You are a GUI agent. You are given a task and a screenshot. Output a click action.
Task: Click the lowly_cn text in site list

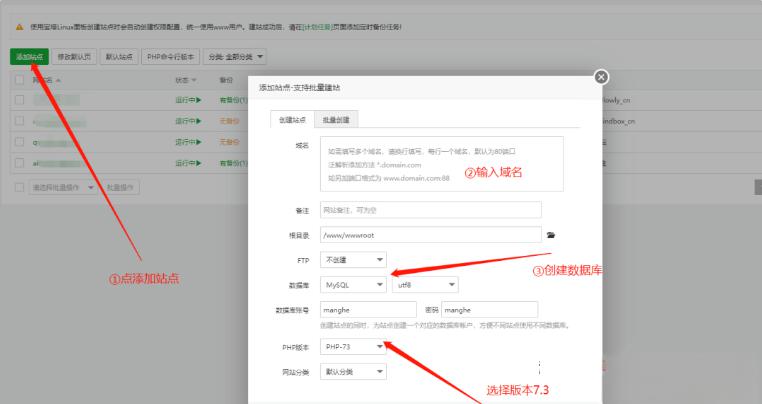pos(616,100)
